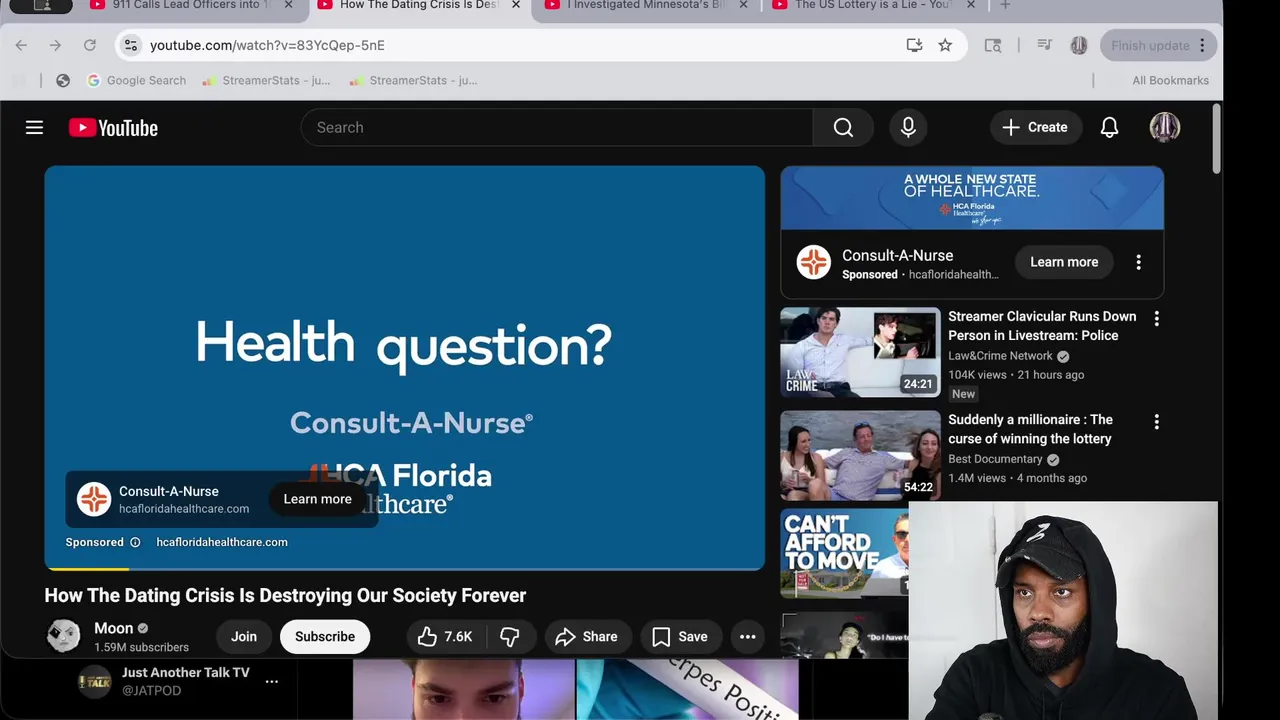Click the Consult-A-Nurse ad logo overlay
Screen dimensions: 1280x720
[94, 499]
